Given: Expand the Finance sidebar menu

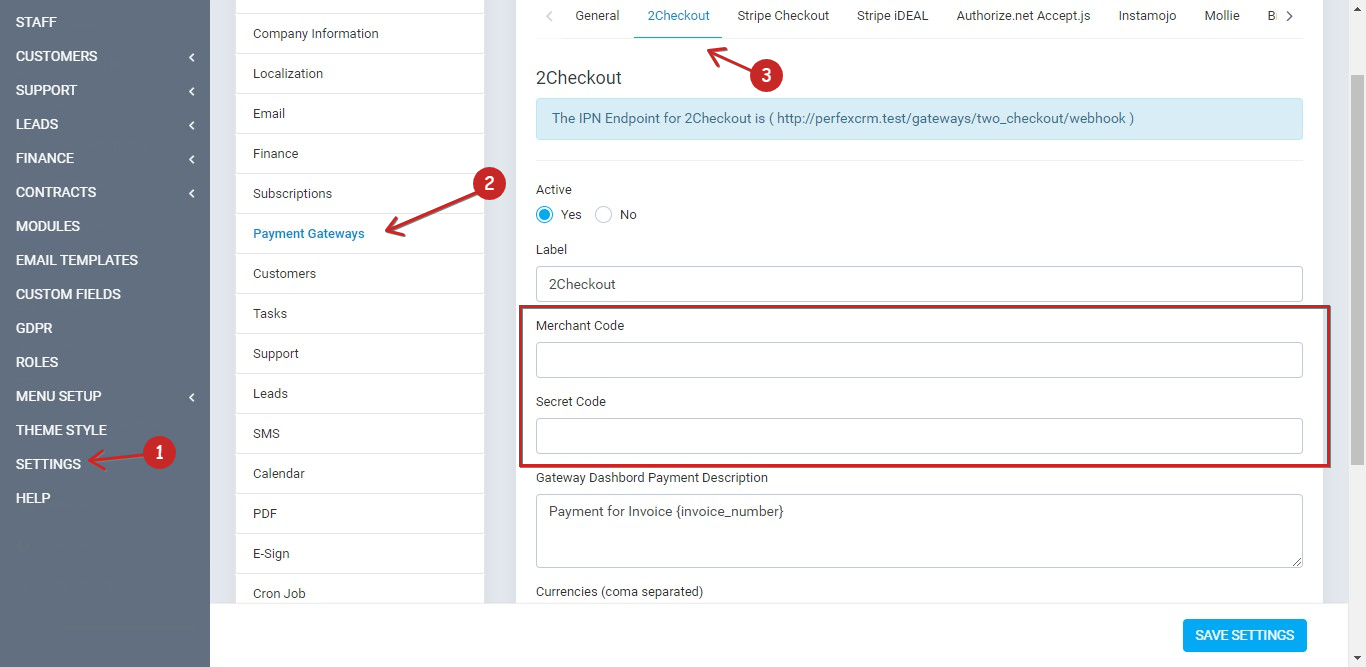Looking at the screenshot, I should coord(105,158).
